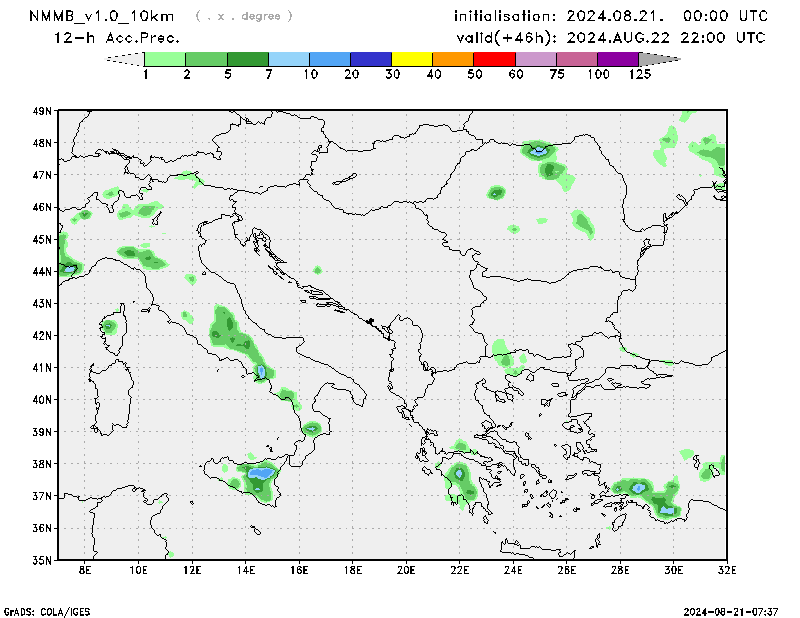This screenshot has width=800, height=618.
Task: Click the white arrow at the color scale's left end
Action: (125, 59)
